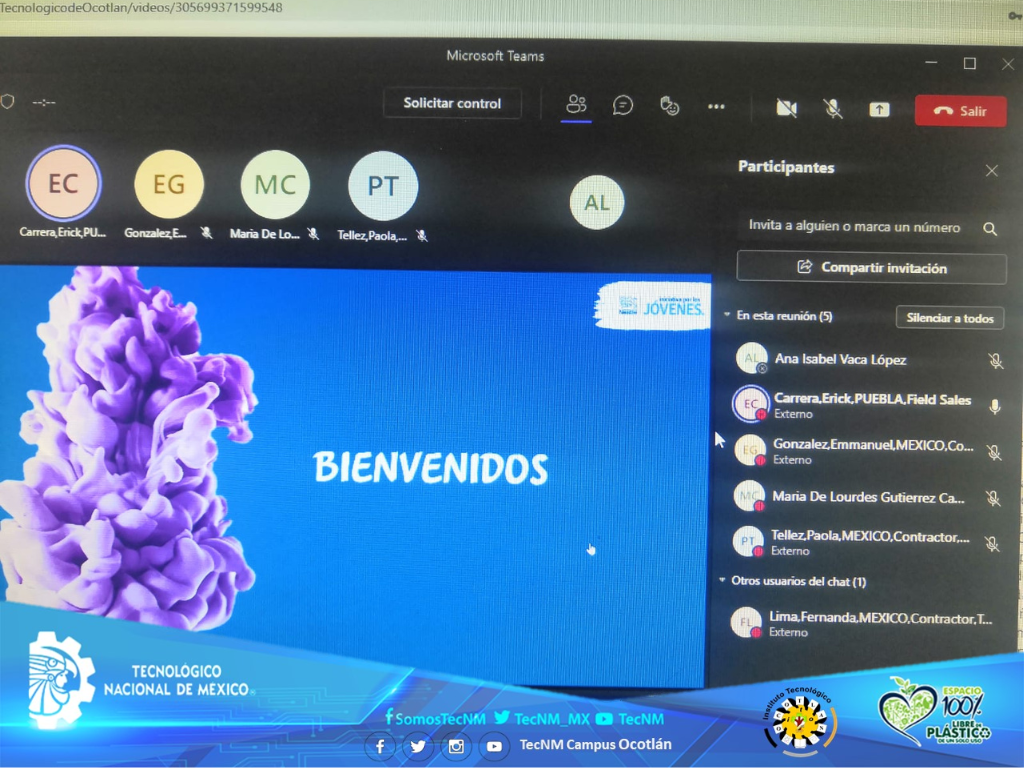Collapse Otros usuarios del chat (1) section

(722, 580)
